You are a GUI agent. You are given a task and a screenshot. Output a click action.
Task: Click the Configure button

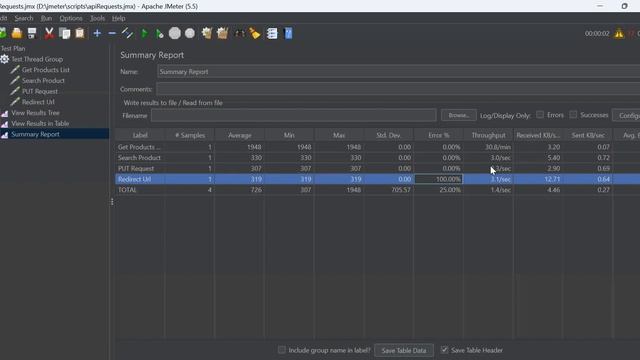click(x=626, y=116)
